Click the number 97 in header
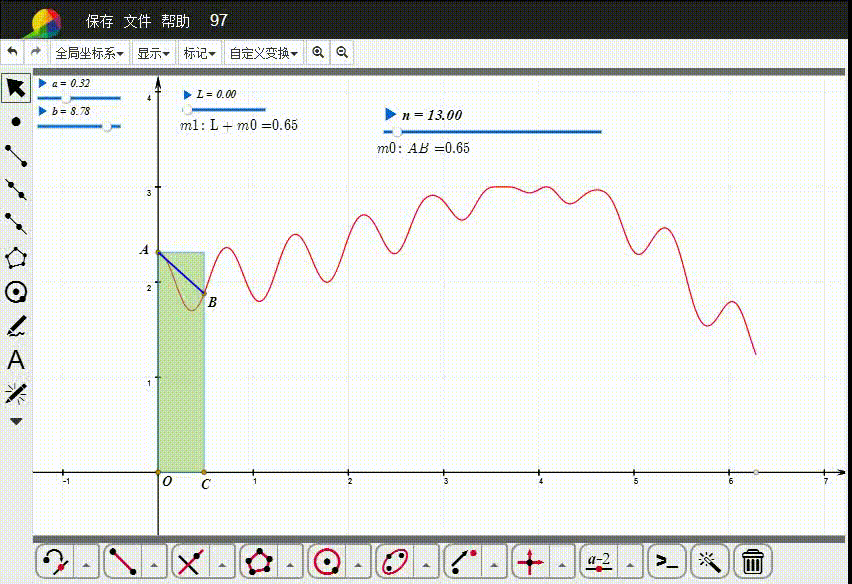 click(x=218, y=21)
